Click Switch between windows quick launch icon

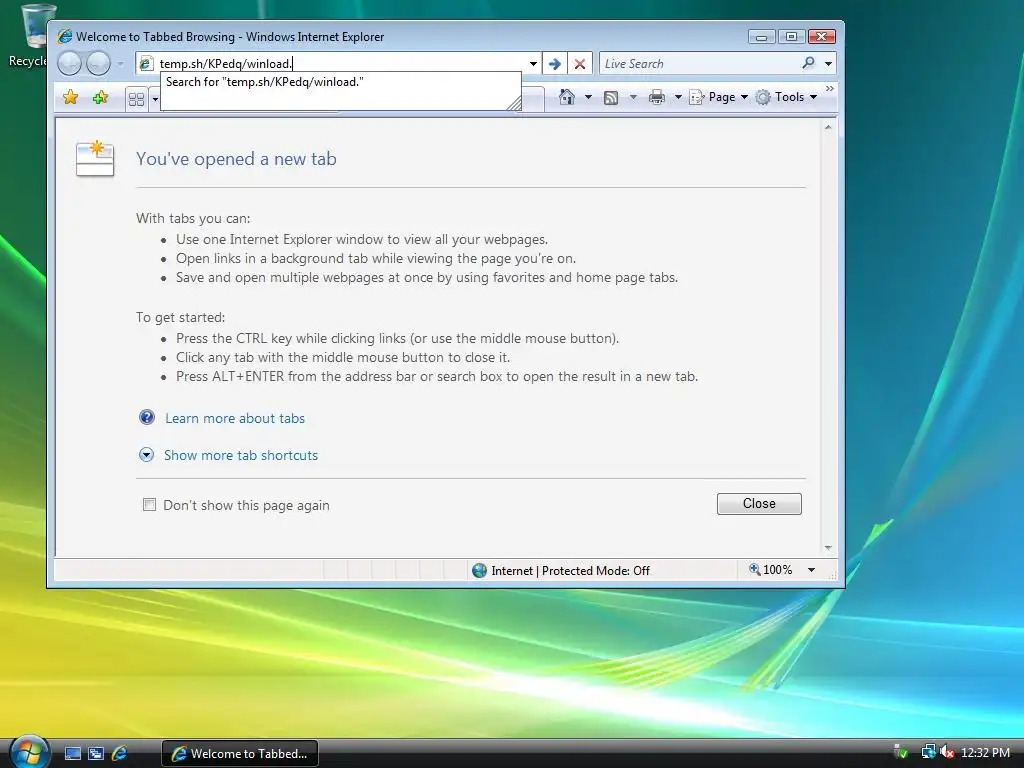[x=96, y=754]
